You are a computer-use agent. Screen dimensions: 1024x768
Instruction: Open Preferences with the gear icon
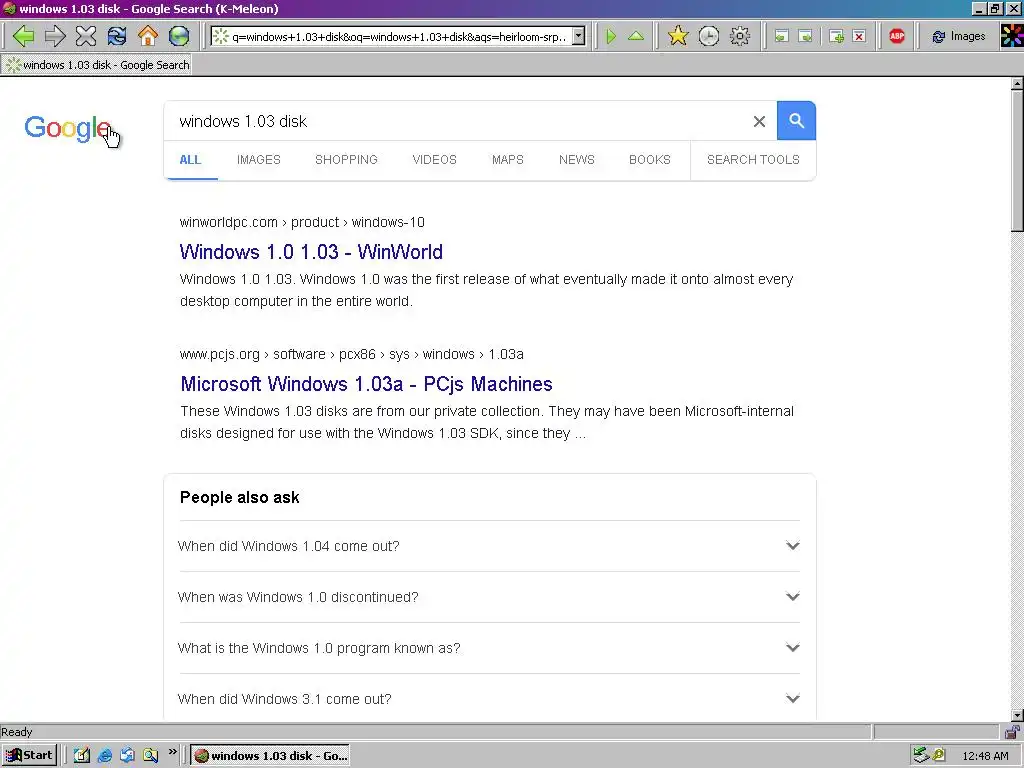[x=739, y=36]
